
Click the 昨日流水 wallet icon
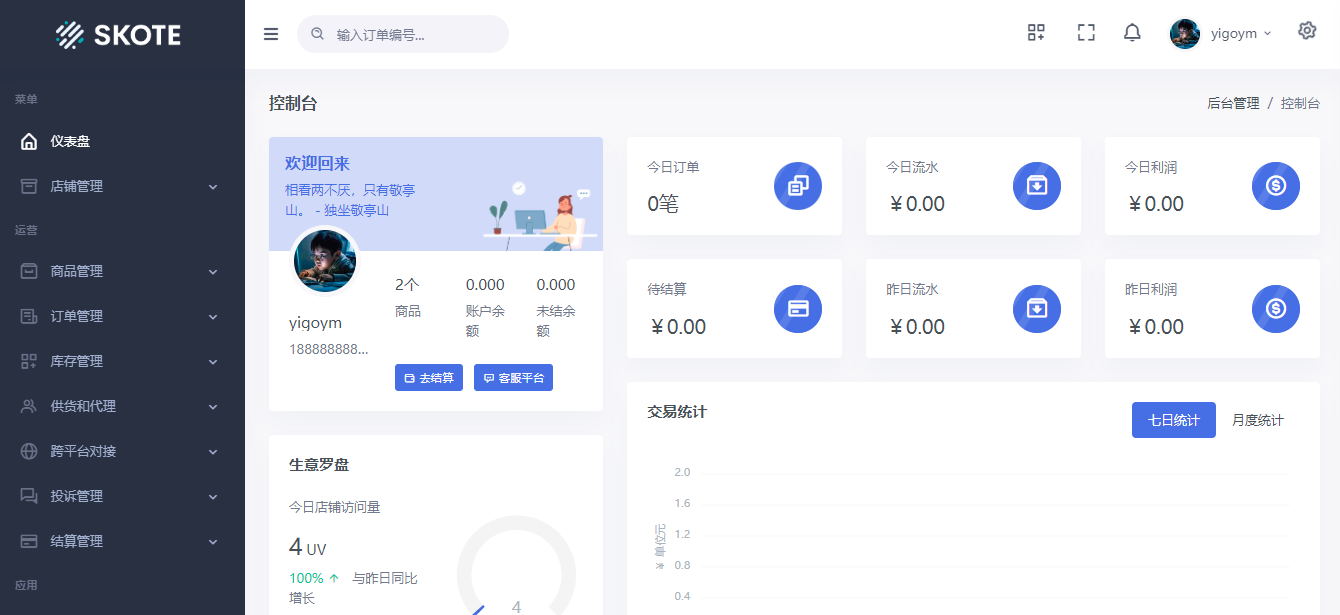(x=1036, y=309)
